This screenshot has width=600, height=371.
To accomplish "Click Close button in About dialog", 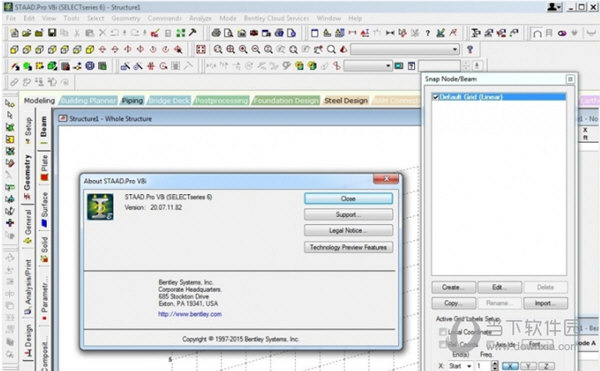I will (348, 199).
